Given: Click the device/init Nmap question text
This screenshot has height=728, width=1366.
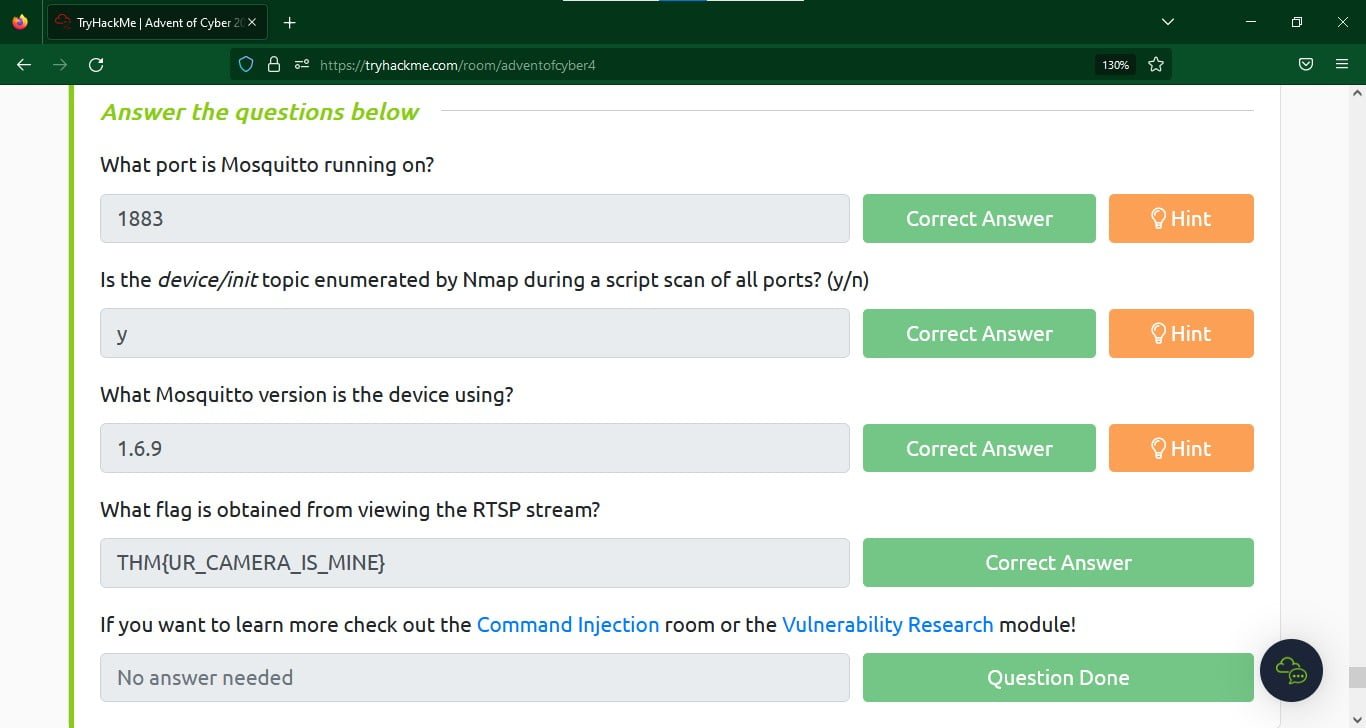Looking at the screenshot, I should [x=484, y=280].
